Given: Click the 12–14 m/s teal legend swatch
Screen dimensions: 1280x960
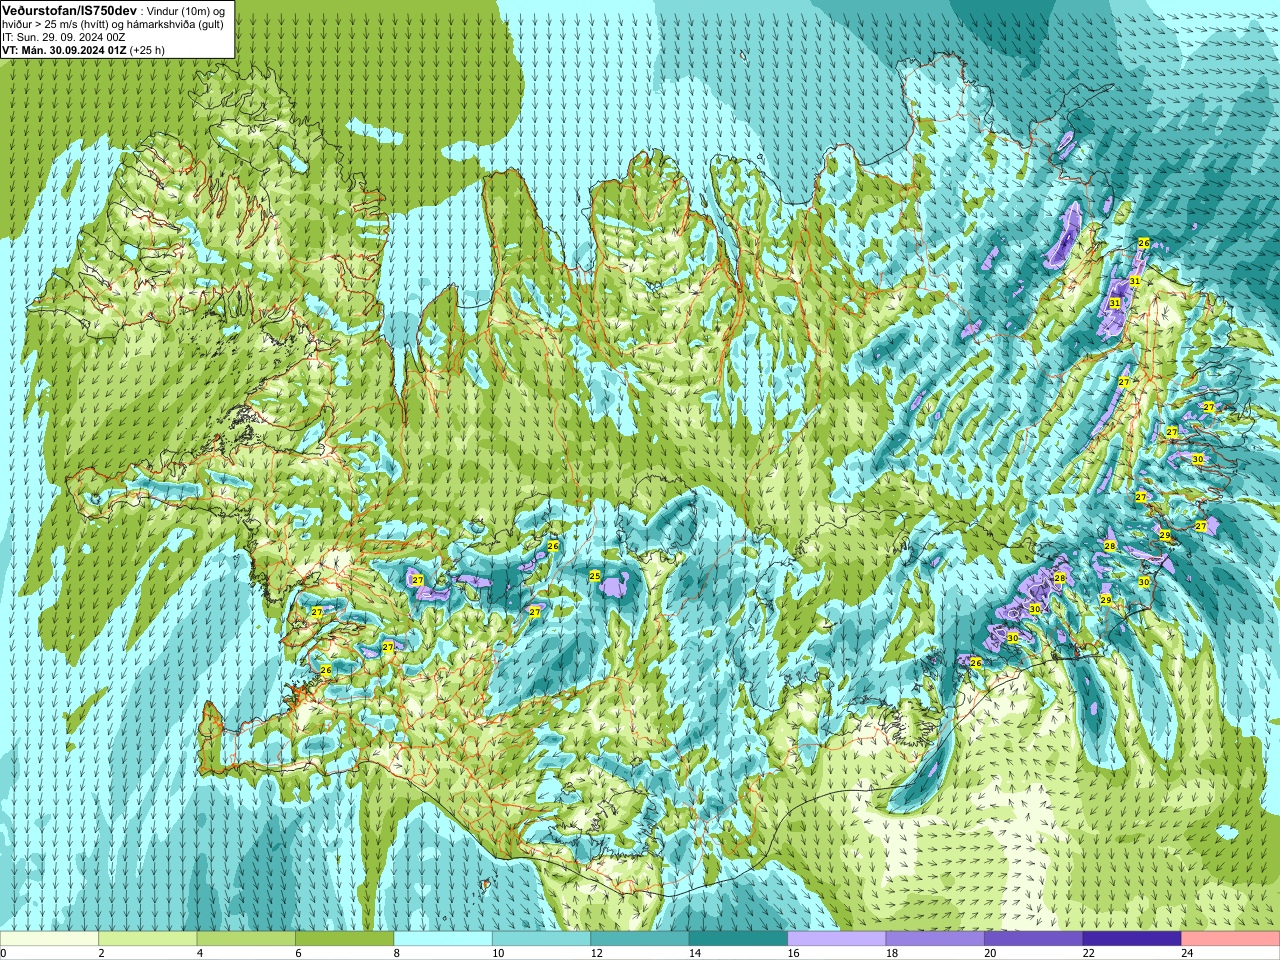Looking at the screenshot, I should click(x=640, y=939).
